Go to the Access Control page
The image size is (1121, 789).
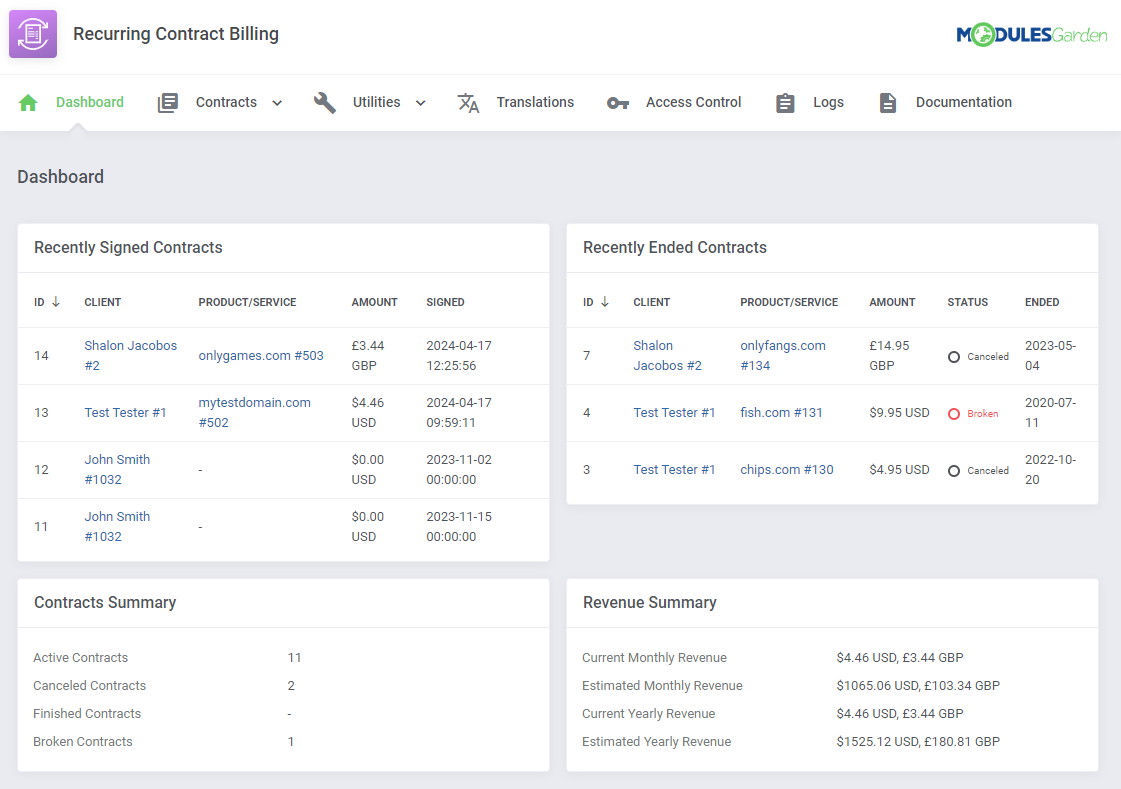coord(693,102)
